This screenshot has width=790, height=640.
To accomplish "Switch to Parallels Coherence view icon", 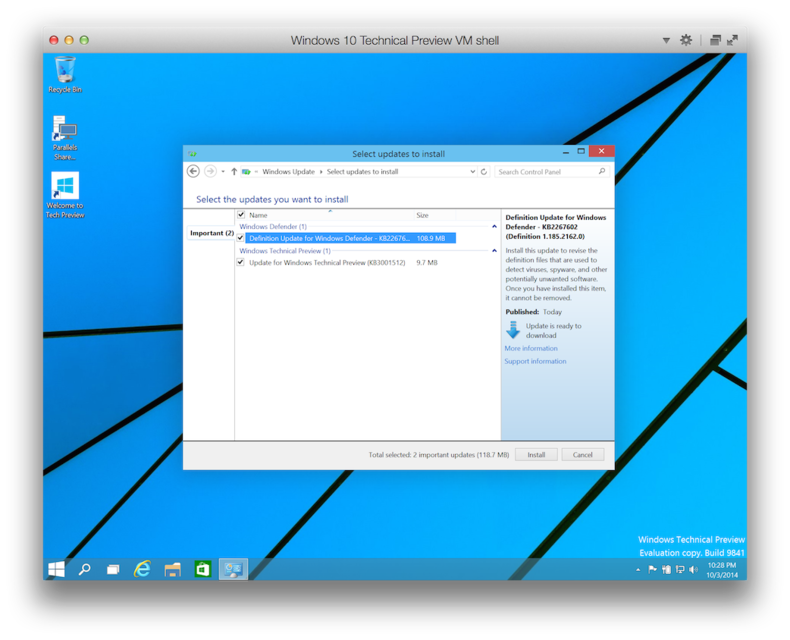I will click(715, 40).
